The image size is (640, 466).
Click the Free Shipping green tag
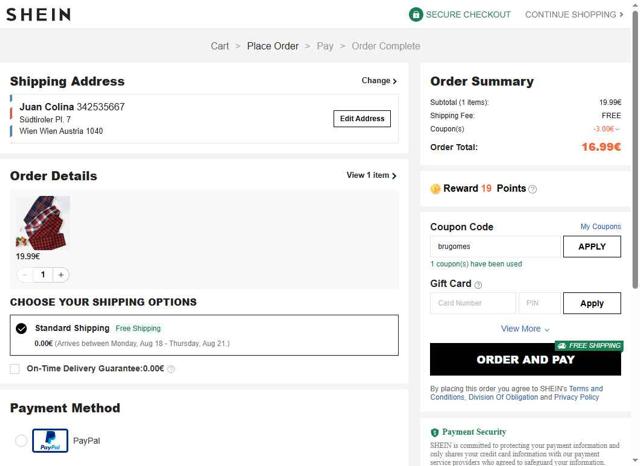(x=138, y=328)
